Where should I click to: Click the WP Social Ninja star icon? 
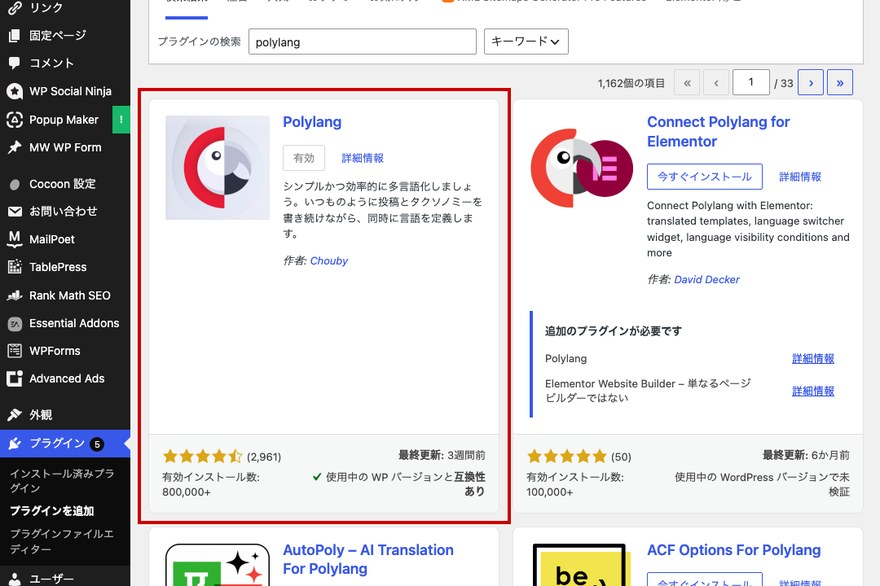15,91
